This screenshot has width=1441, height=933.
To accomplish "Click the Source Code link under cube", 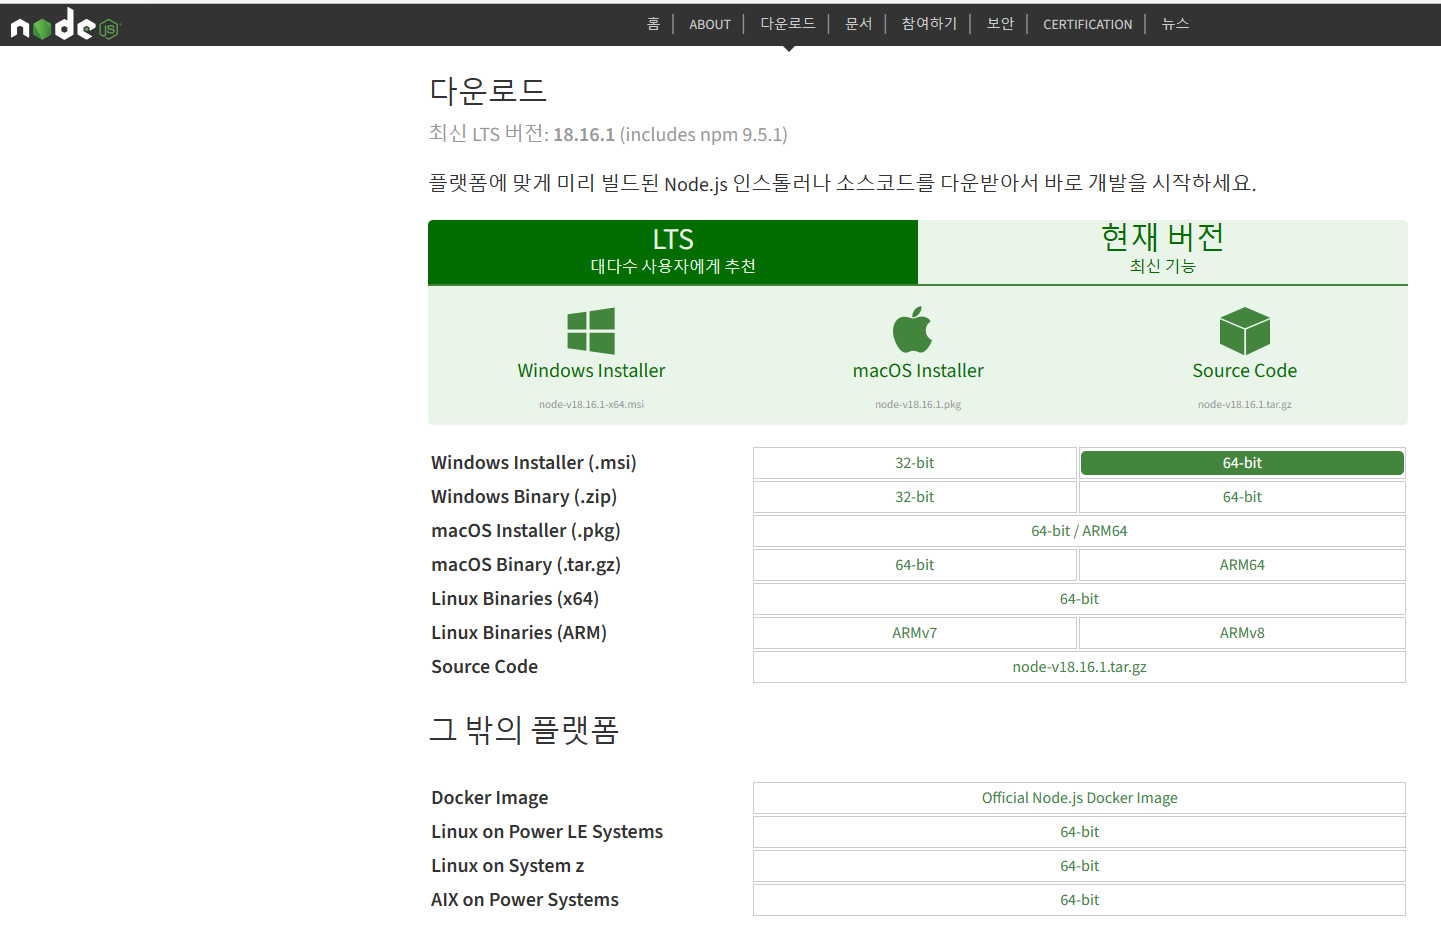I will (x=1245, y=371).
